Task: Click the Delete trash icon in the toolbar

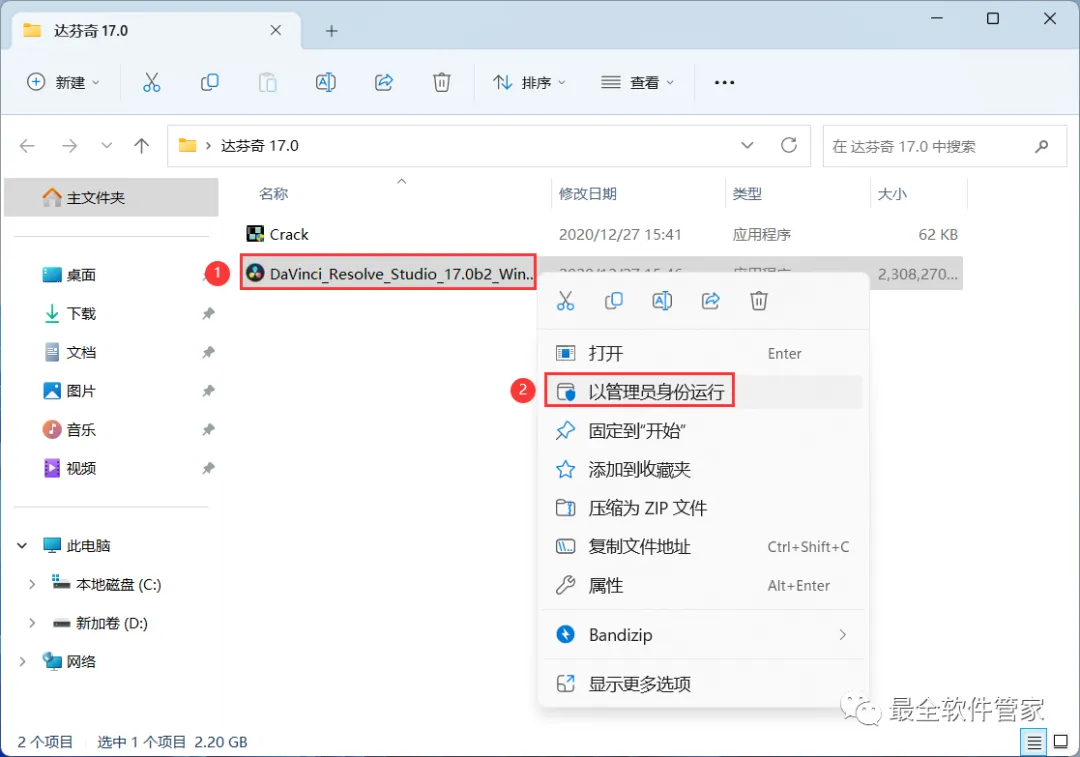Action: click(442, 83)
